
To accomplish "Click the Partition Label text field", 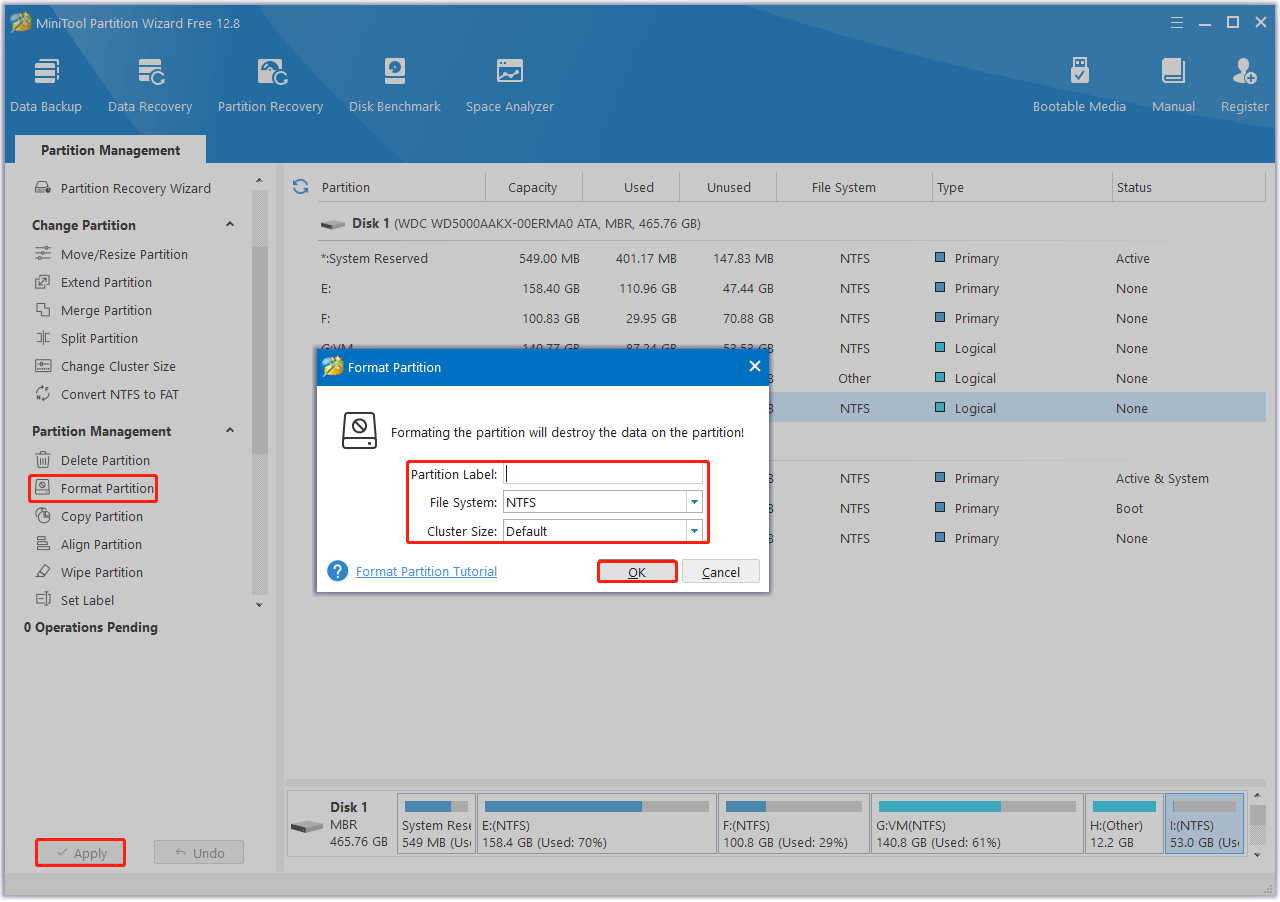I will (603, 474).
